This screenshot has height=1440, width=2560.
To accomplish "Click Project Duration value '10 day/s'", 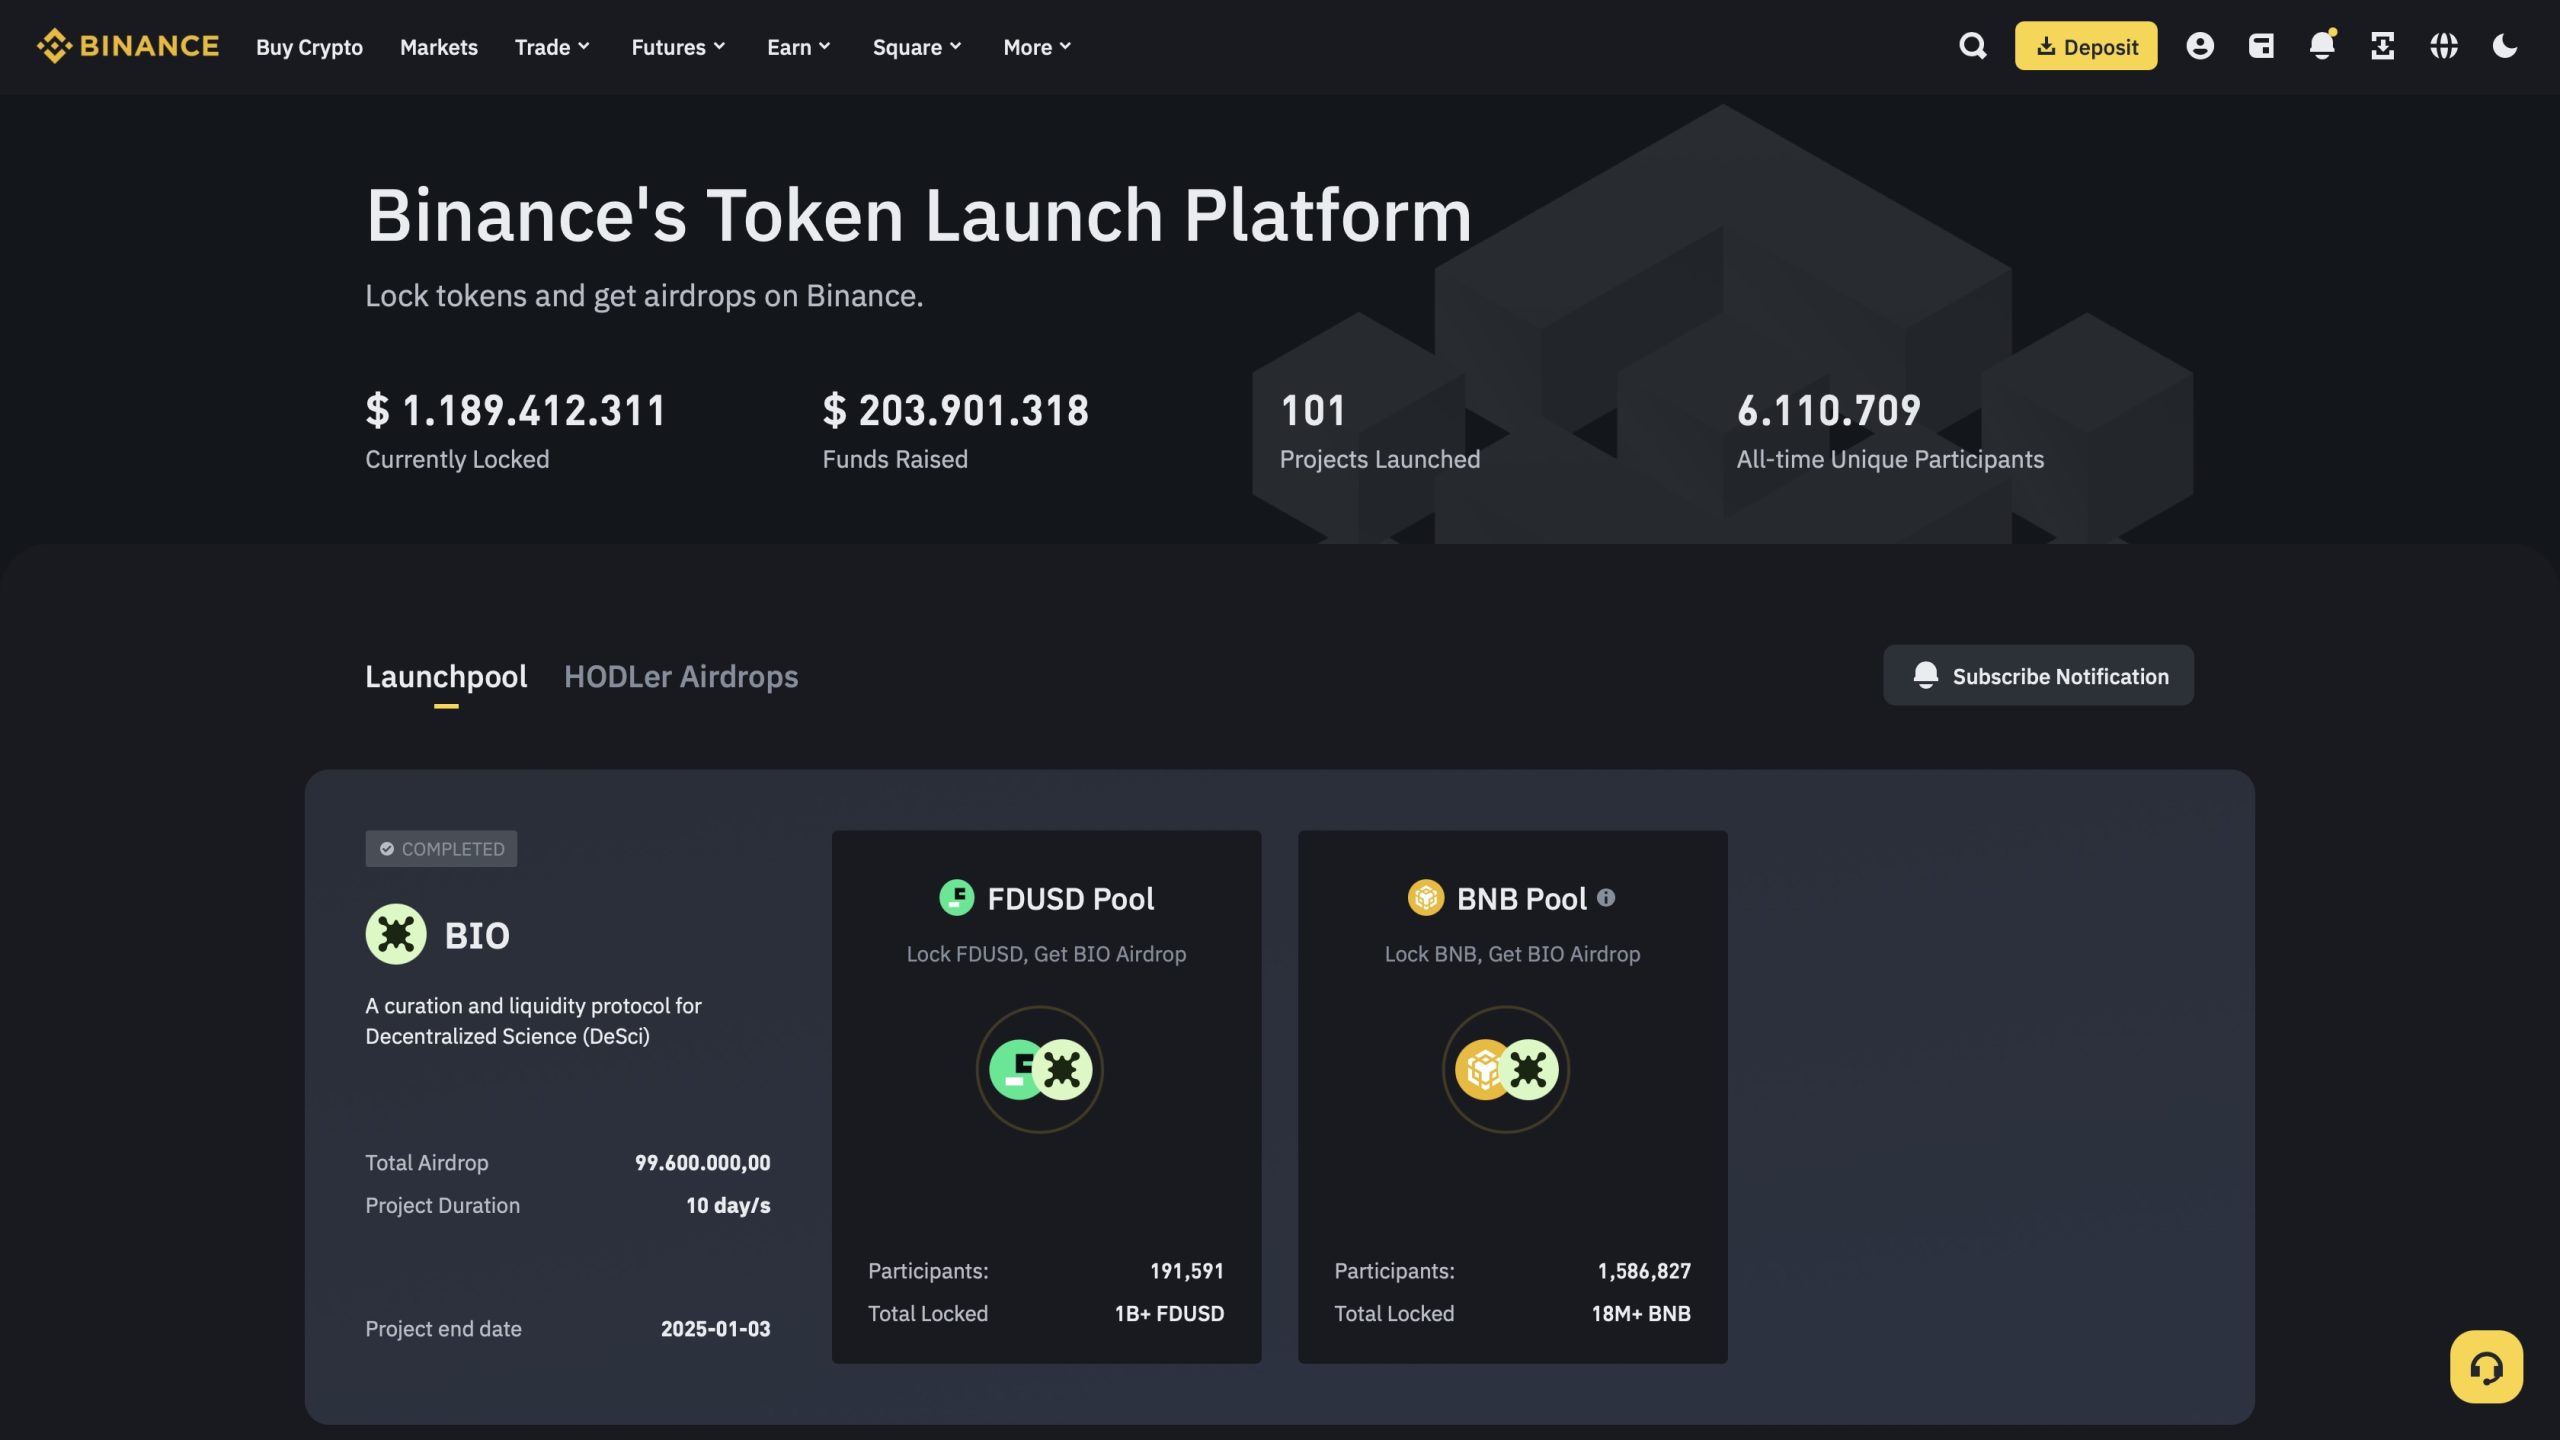I will [x=728, y=1205].
